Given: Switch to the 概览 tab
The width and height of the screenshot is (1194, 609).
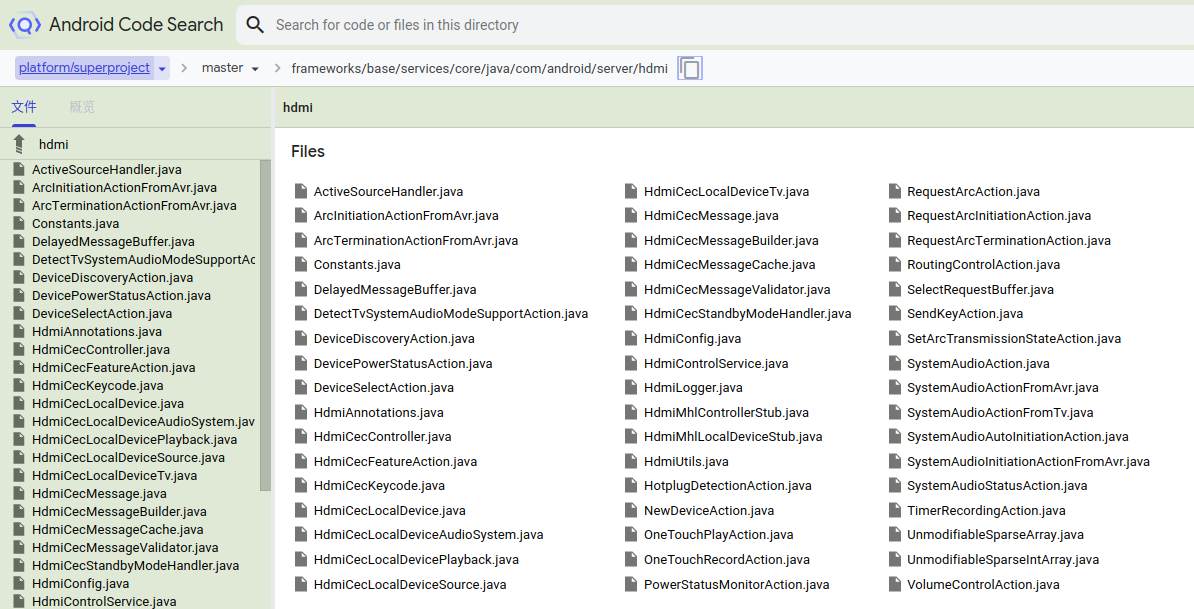Looking at the screenshot, I should coord(82,107).
